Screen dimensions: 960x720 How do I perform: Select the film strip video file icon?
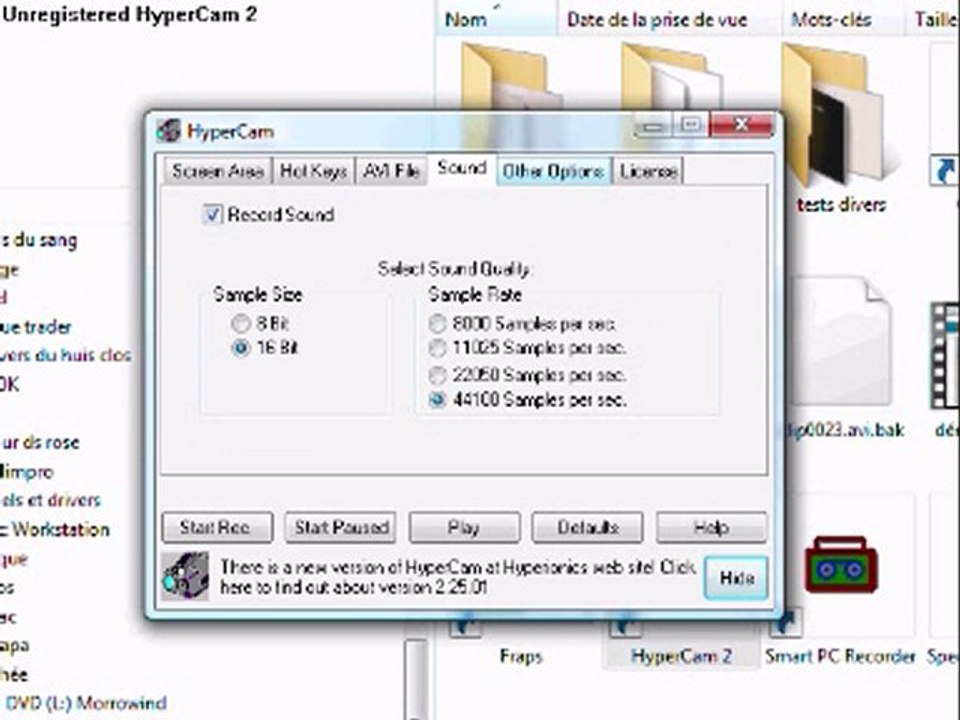click(945, 355)
